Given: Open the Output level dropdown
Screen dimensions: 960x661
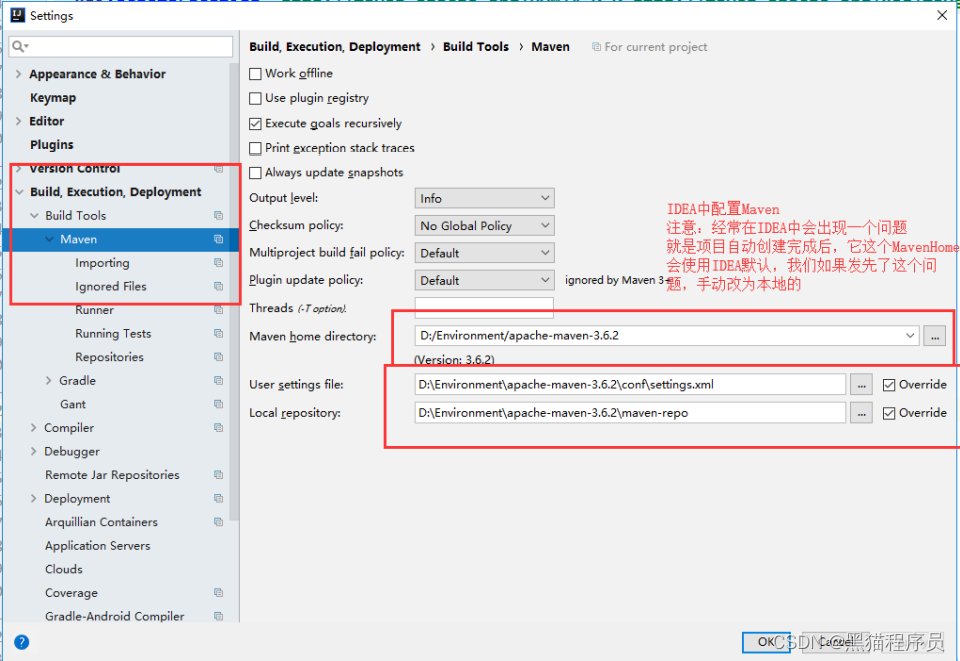Looking at the screenshot, I should pyautogui.click(x=484, y=198).
